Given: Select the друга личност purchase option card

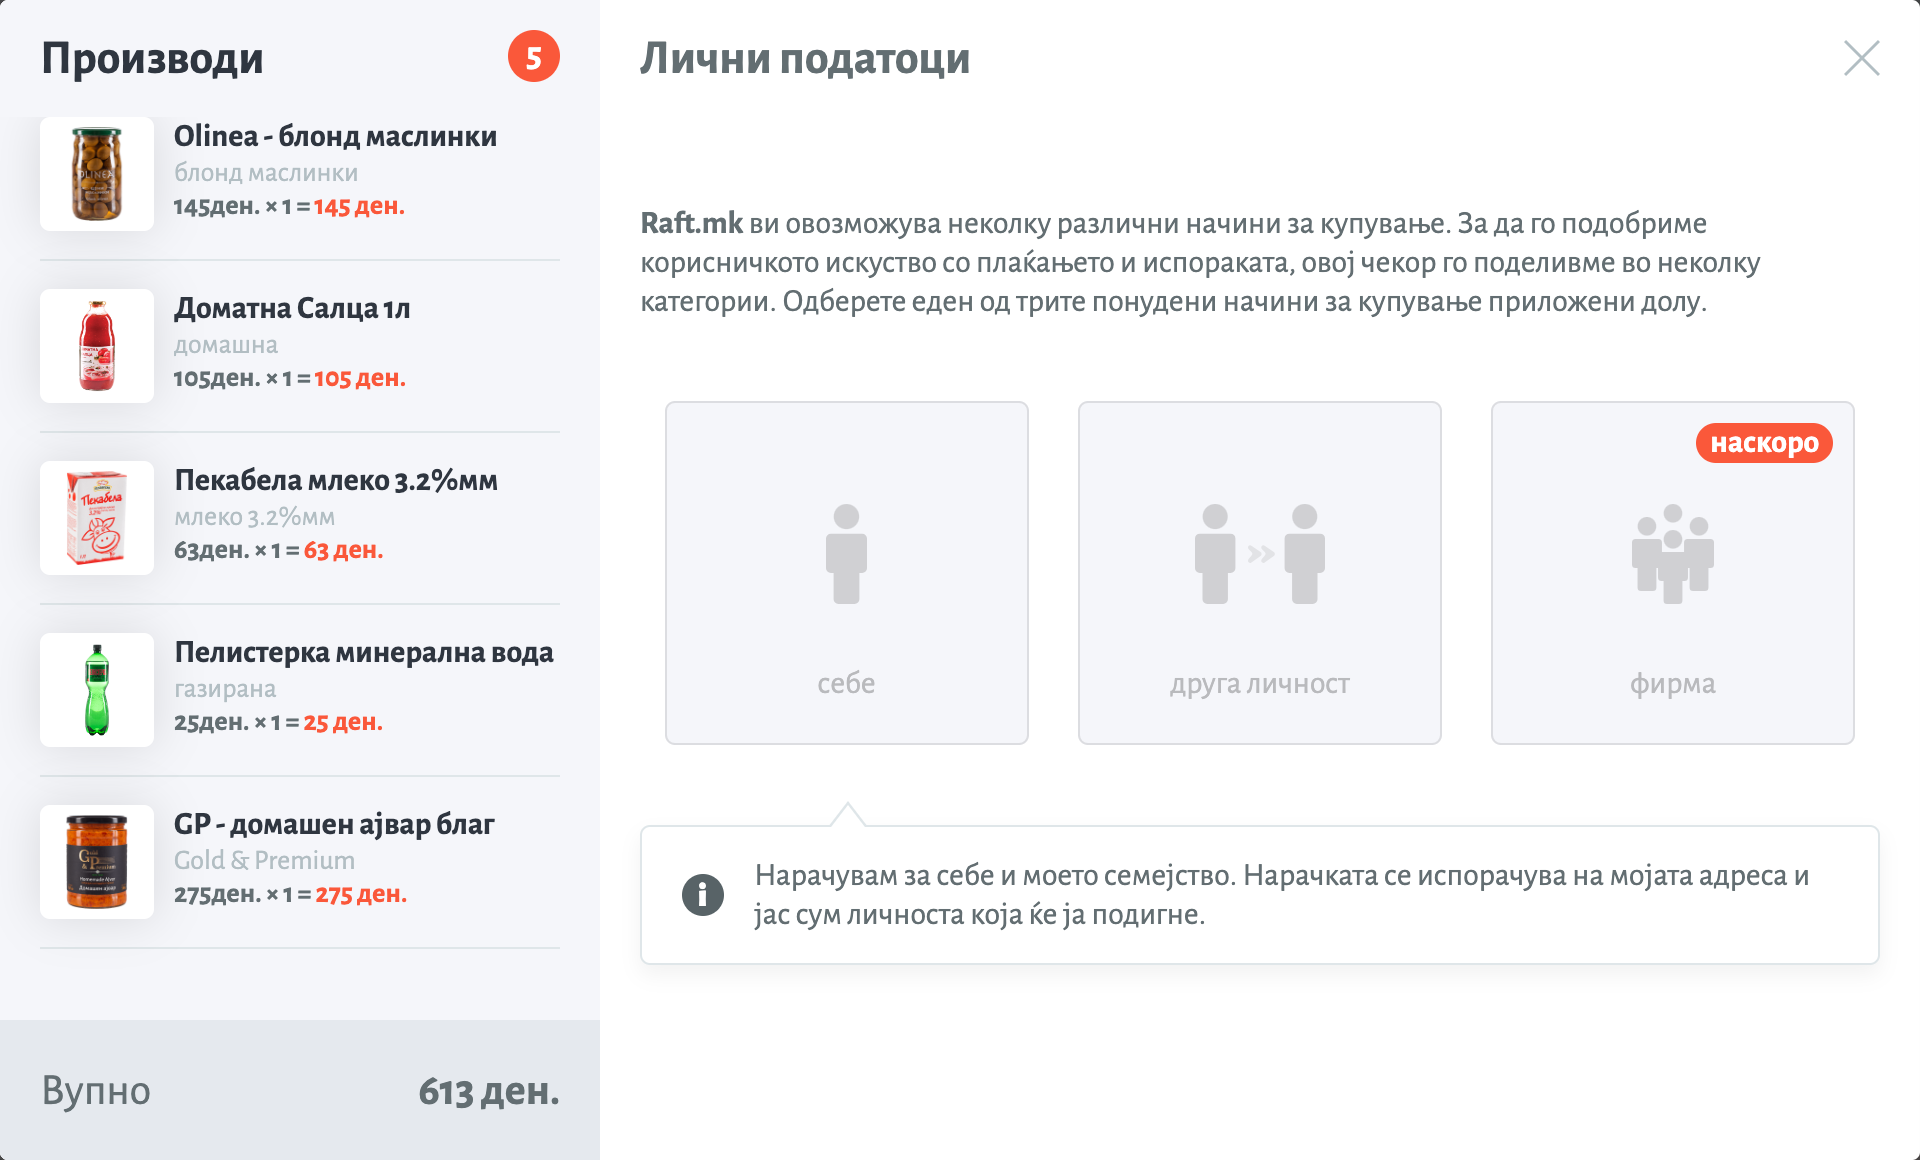Looking at the screenshot, I should 1260,573.
